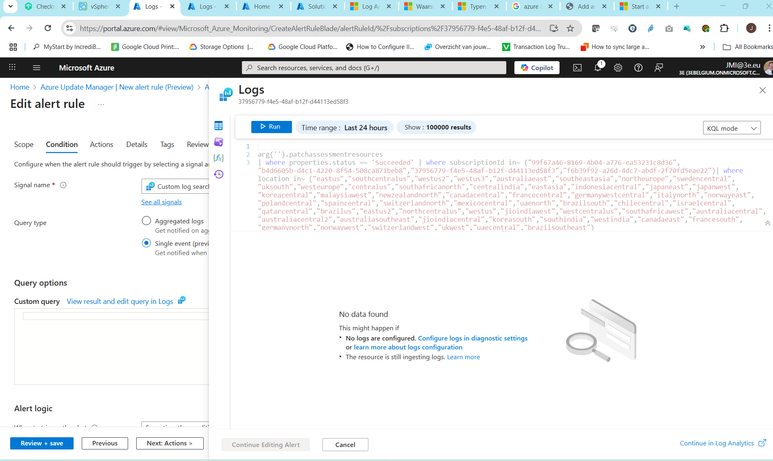Open View result and edit query in Logs
This screenshot has width=773, height=461.
pos(120,301)
